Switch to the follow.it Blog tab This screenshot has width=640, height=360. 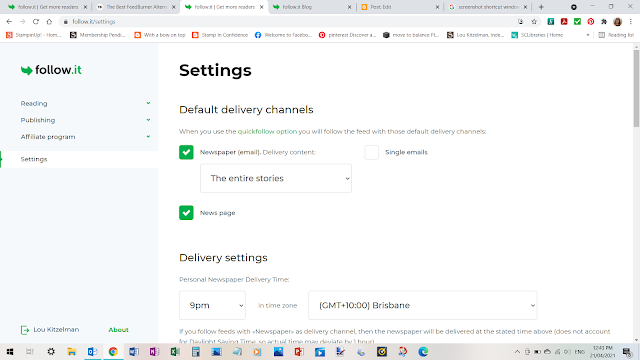tap(312, 7)
